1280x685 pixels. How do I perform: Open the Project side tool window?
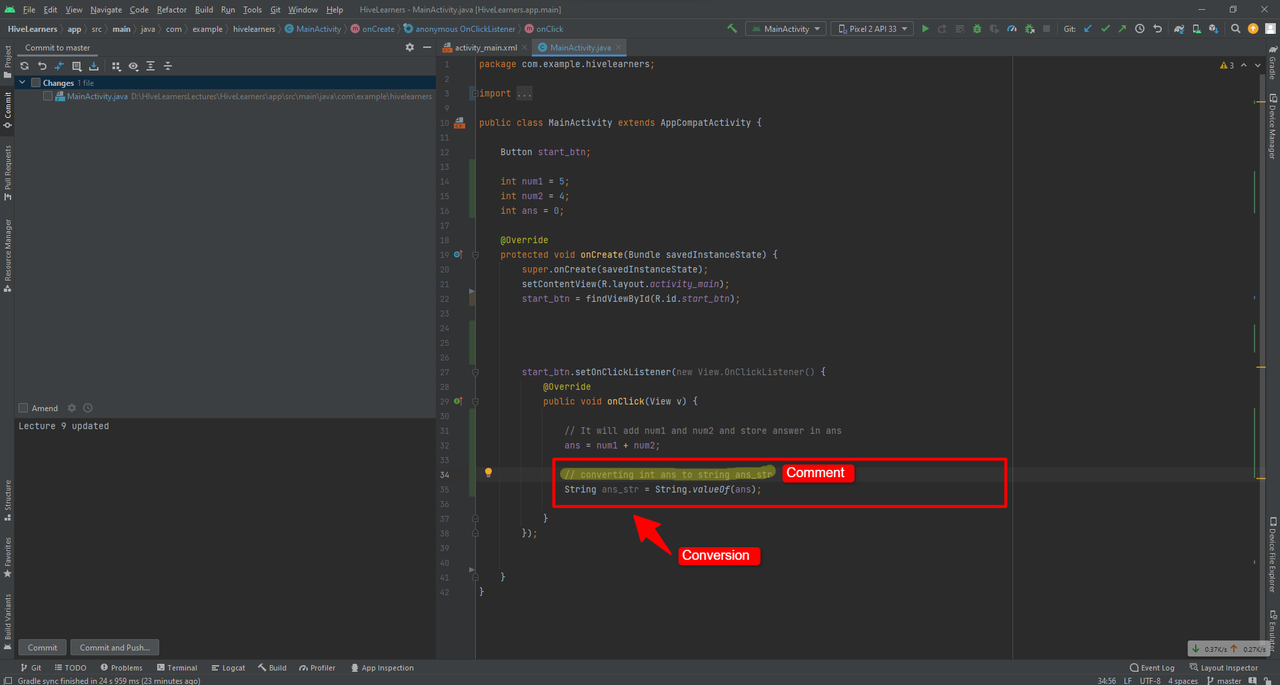7,62
